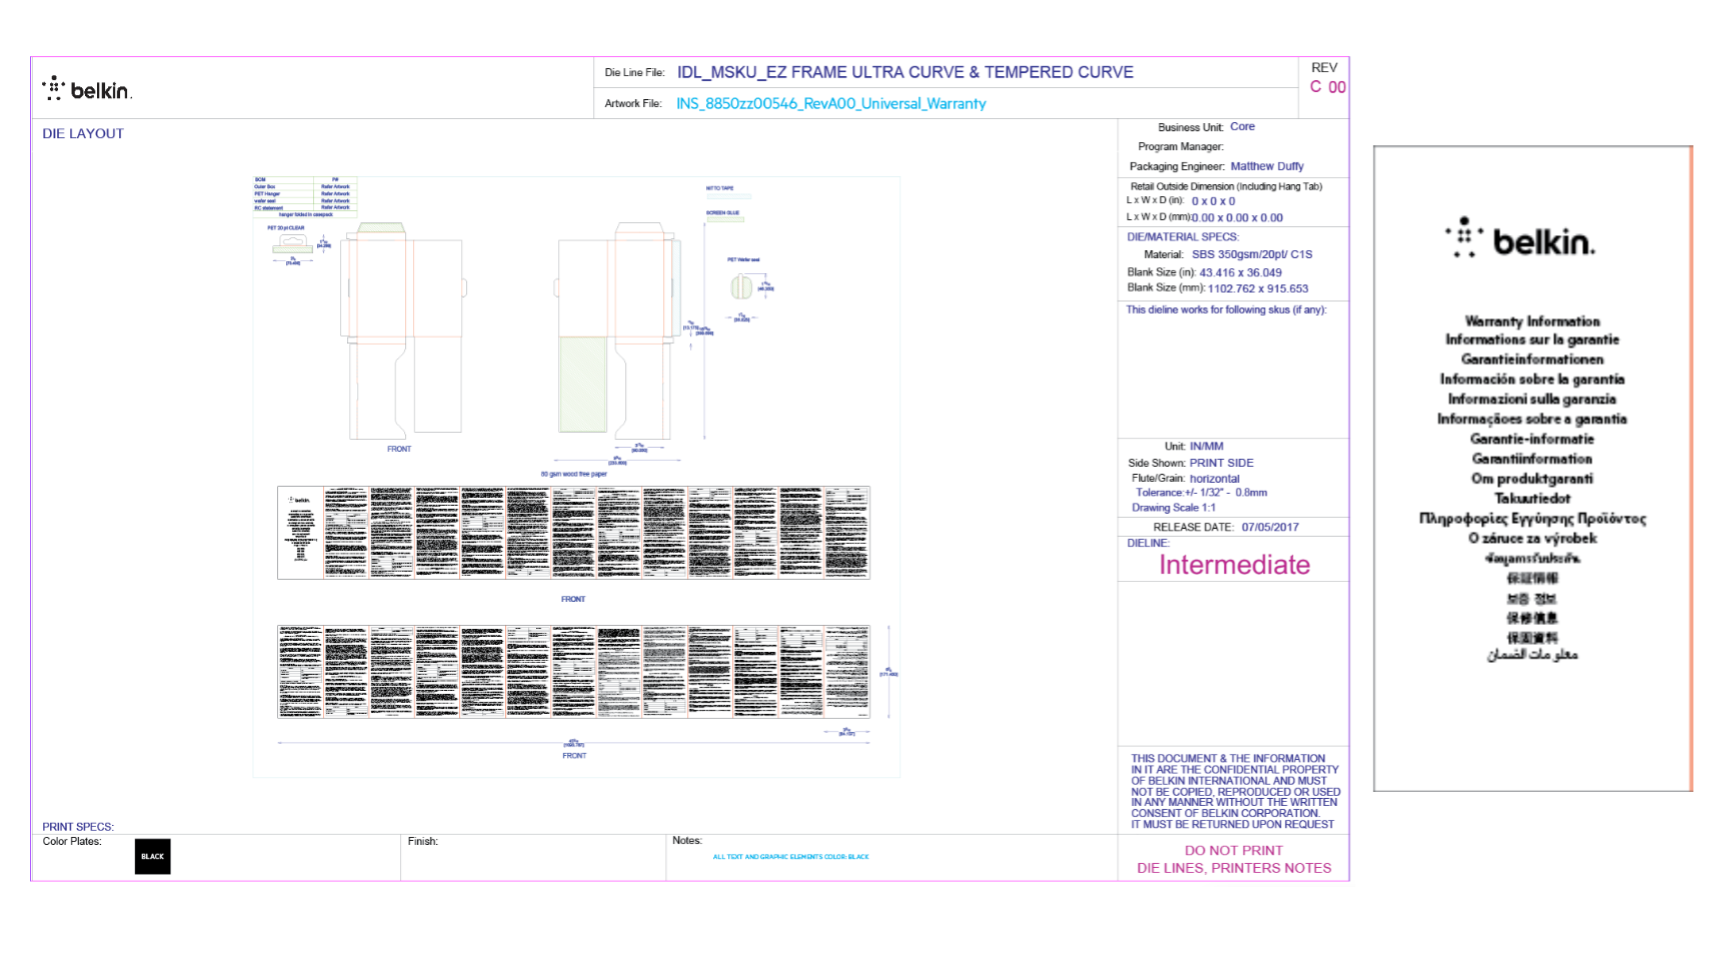Click the BLACK color plate swatch
Image resolution: width=1726 pixels, height=956 pixels.
tap(152, 856)
